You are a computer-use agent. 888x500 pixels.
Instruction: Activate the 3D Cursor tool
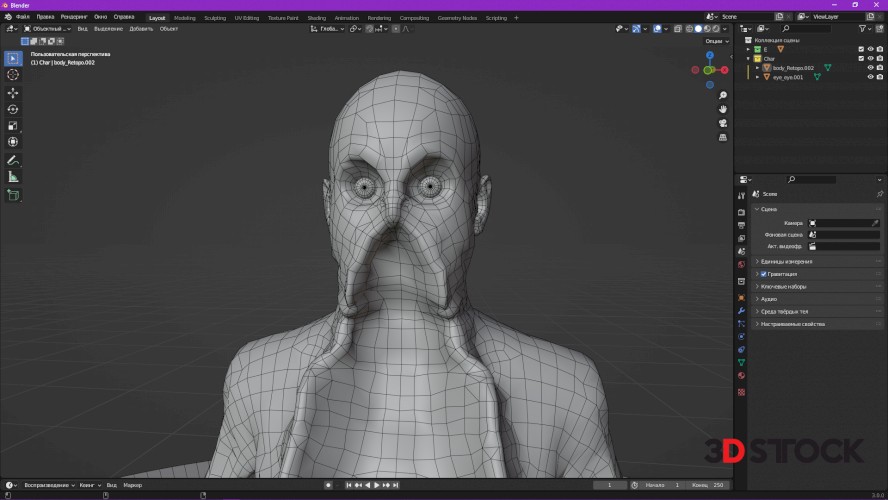pos(13,75)
